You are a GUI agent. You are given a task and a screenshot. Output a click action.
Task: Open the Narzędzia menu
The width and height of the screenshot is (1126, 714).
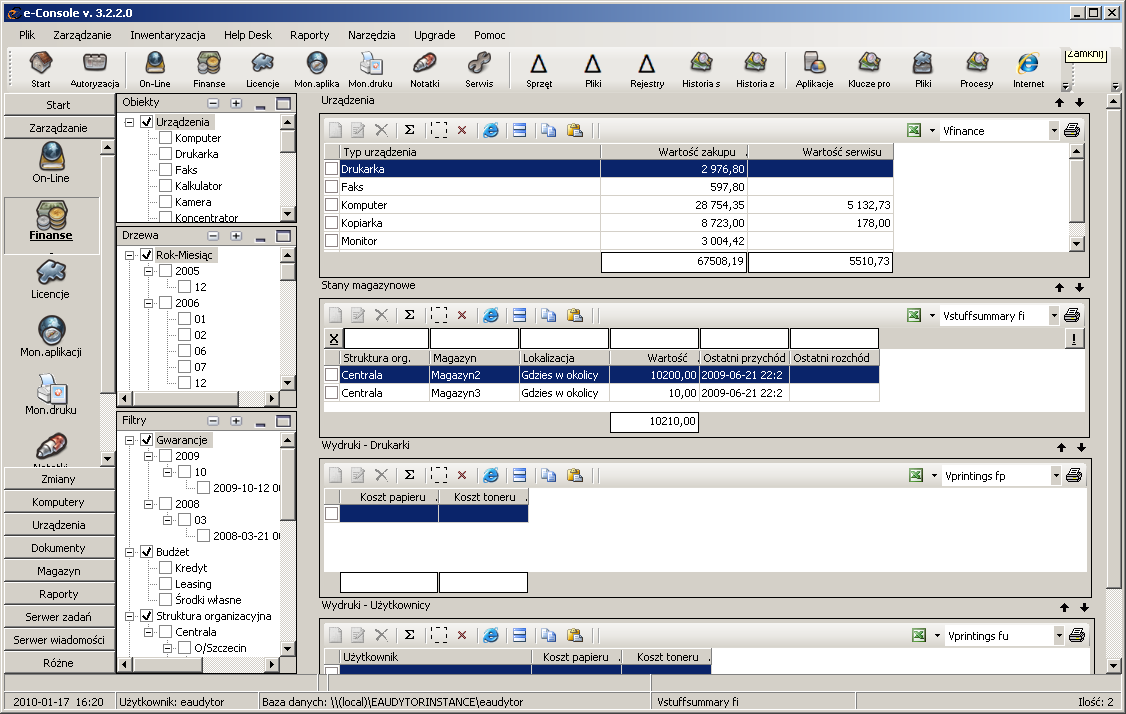click(372, 34)
